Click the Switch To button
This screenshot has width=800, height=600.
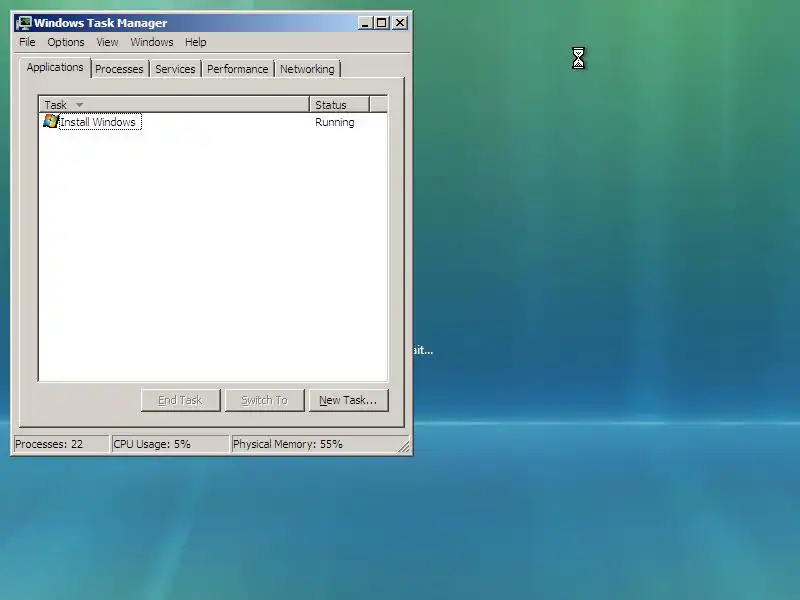(265, 401)
